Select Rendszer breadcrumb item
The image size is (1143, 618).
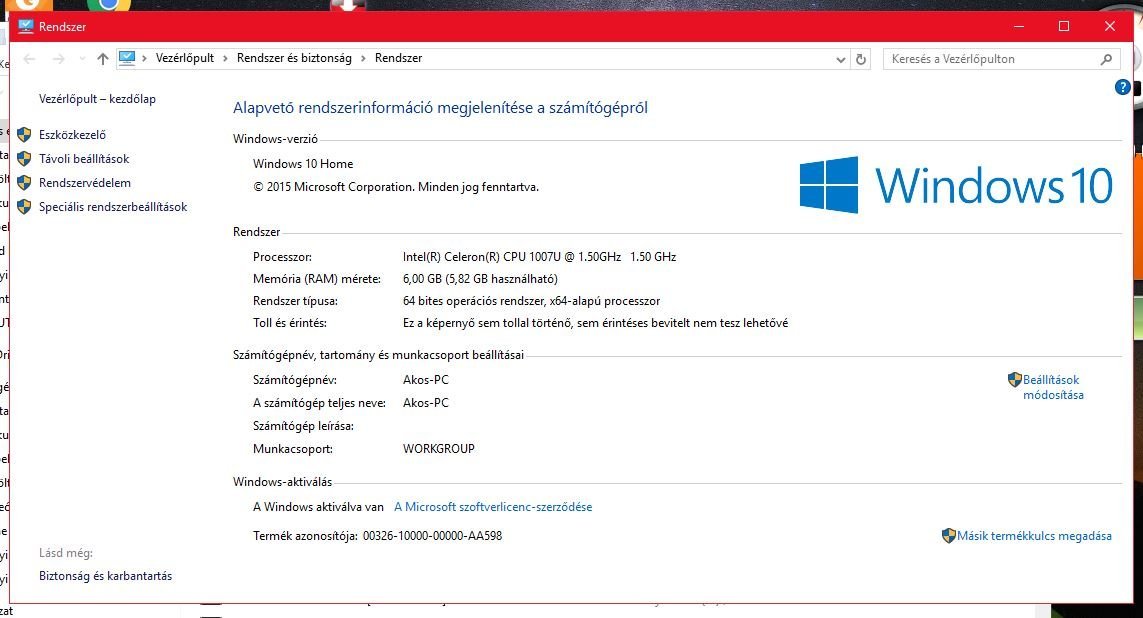point(398,58)
